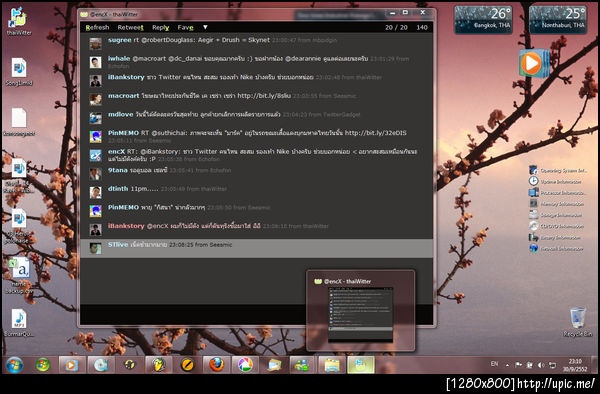Screen dimensions: 600x394
Task: Click Fave in thaiWitter menu
Action: click(186, 28)
